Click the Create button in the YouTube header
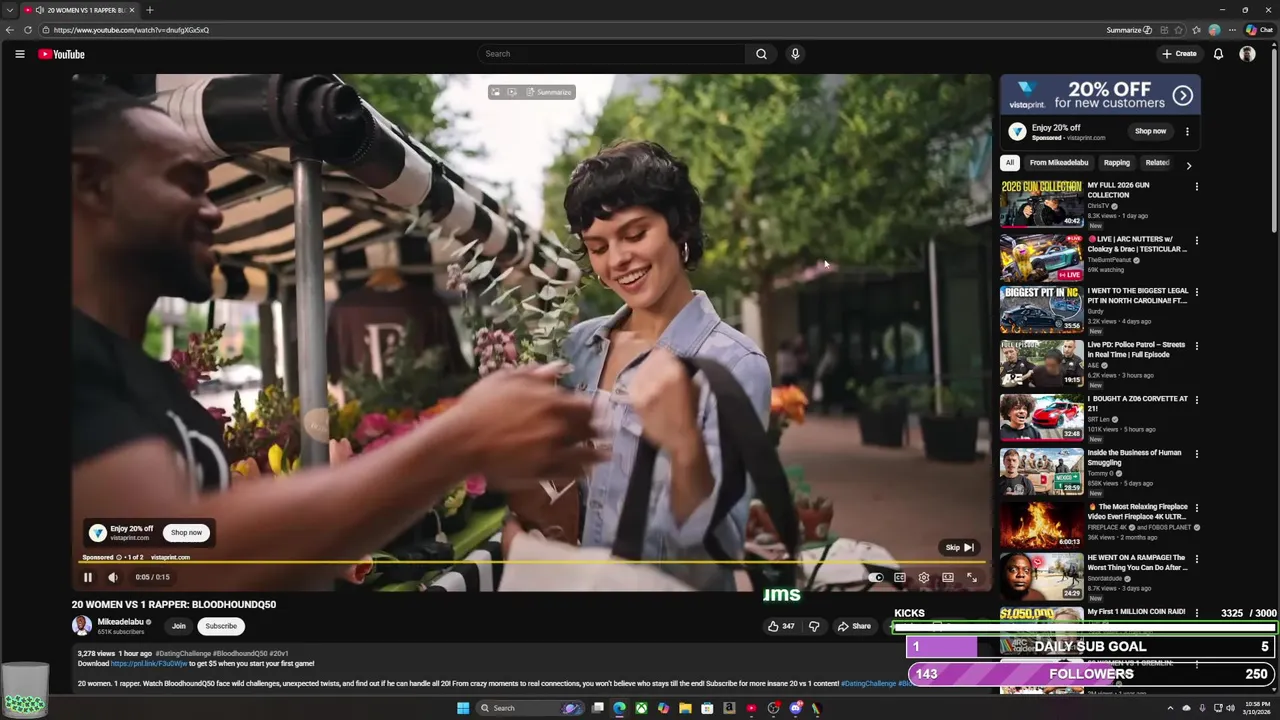The image size is (1280, 720). point(1179,54)
